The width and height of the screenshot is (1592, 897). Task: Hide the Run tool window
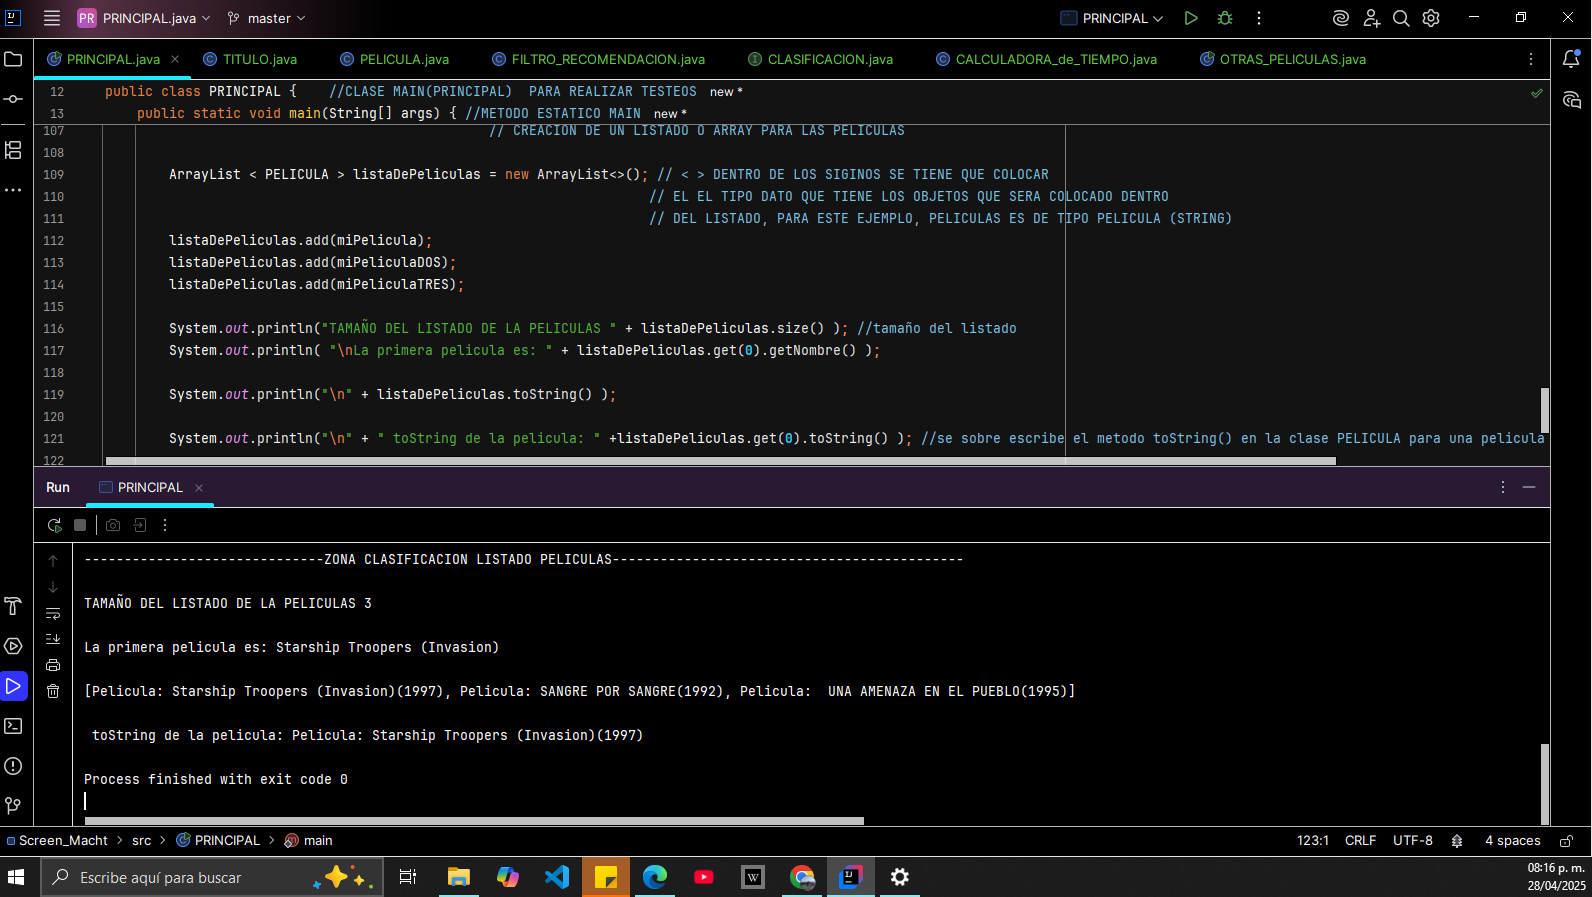pyautogui.click(x=1529, y=487)
